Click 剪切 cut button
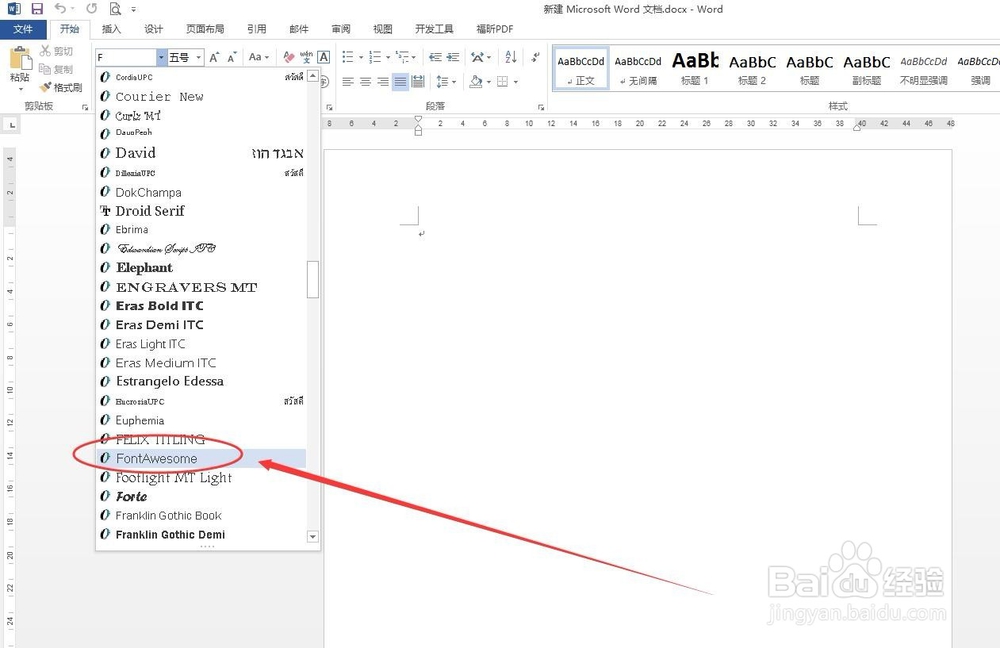The image size is (1000, 648). point(56,51)
